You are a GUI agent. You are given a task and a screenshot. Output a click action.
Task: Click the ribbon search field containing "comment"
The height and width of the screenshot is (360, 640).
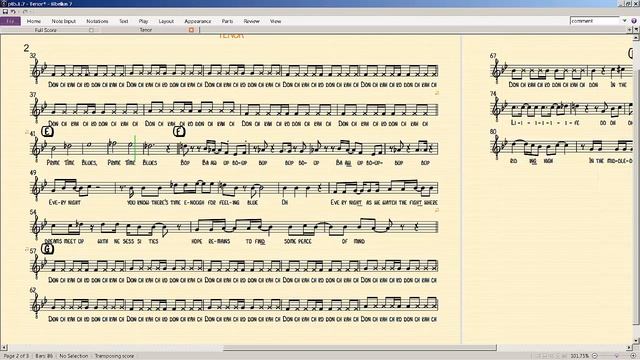[595, 21]
